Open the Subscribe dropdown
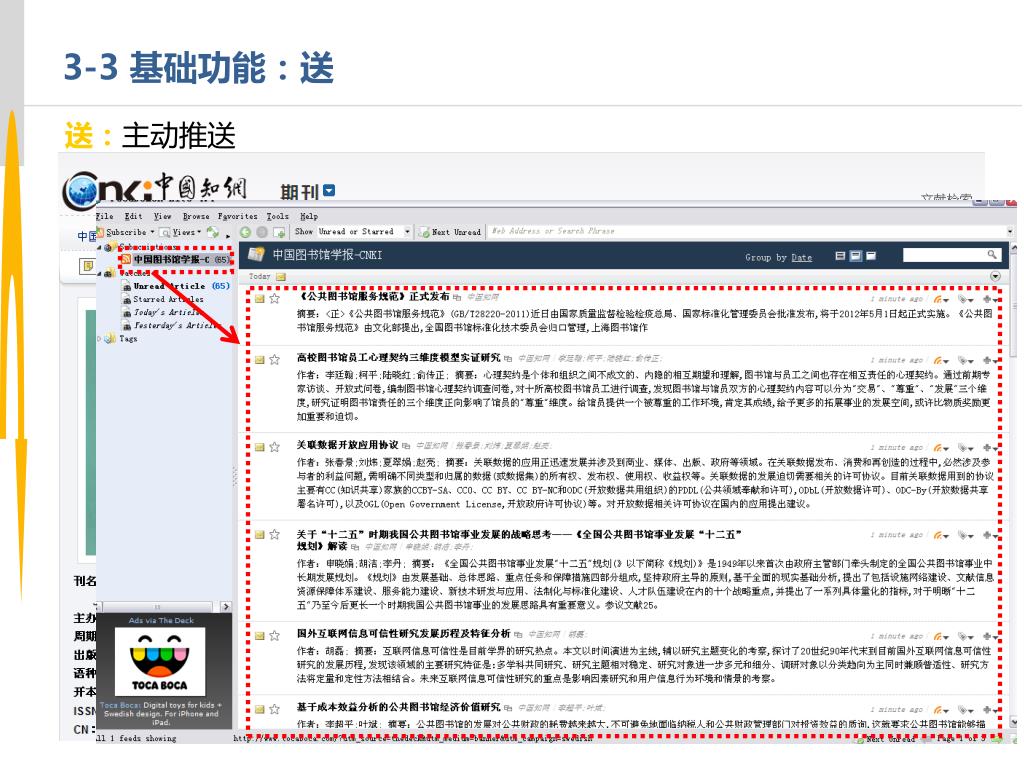Screen dimensions: 1024x768 click(126, 232)
